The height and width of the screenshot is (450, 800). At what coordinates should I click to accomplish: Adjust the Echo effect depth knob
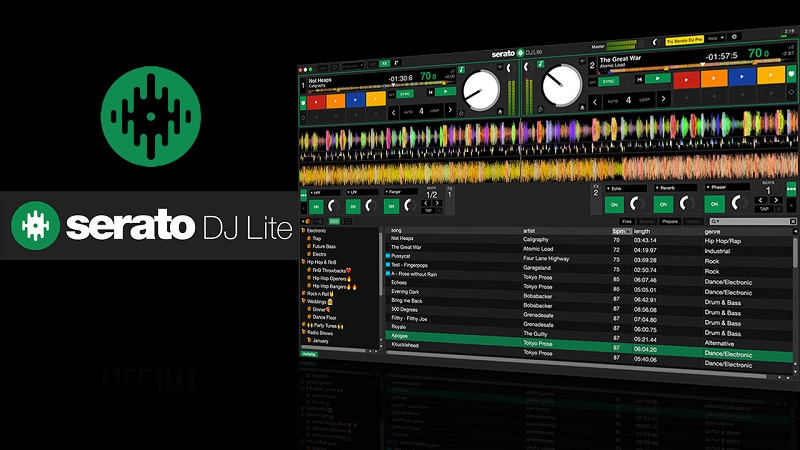(x=636, y=204)
